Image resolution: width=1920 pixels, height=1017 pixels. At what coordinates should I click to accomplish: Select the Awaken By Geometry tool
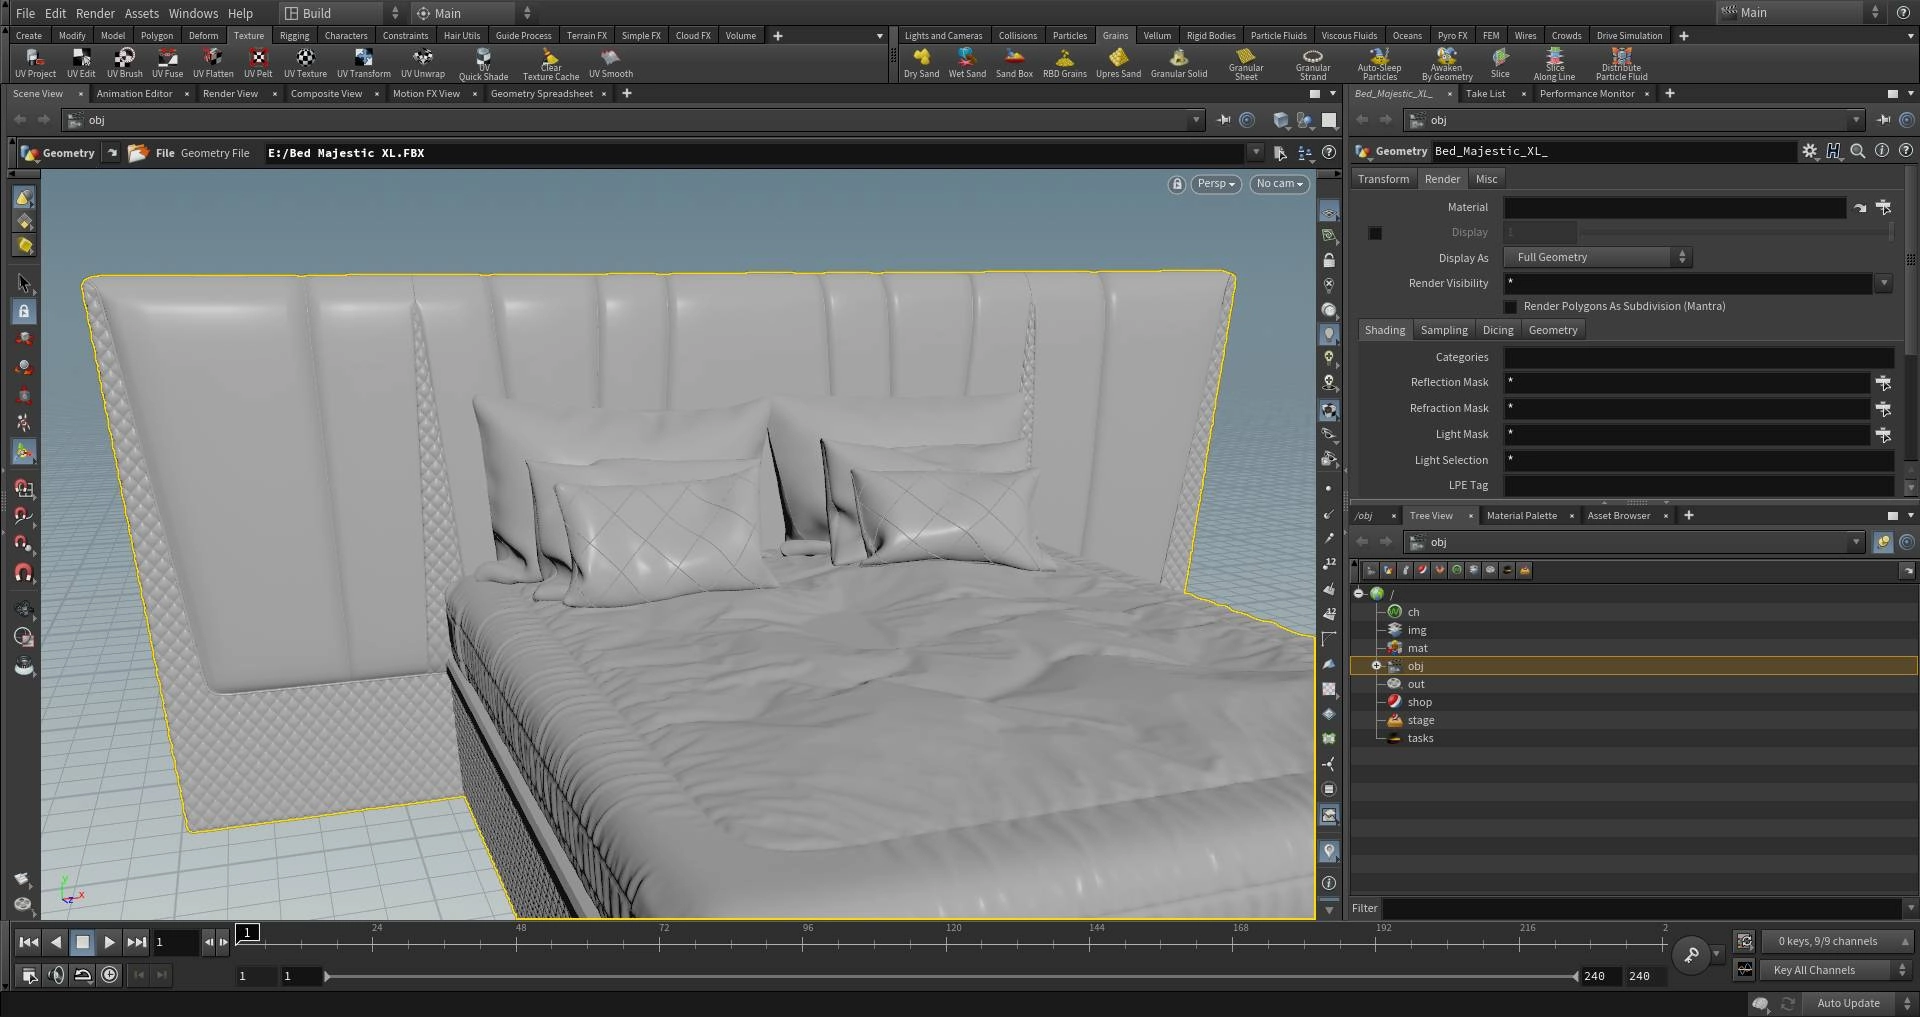click(x=1447, y=65)
